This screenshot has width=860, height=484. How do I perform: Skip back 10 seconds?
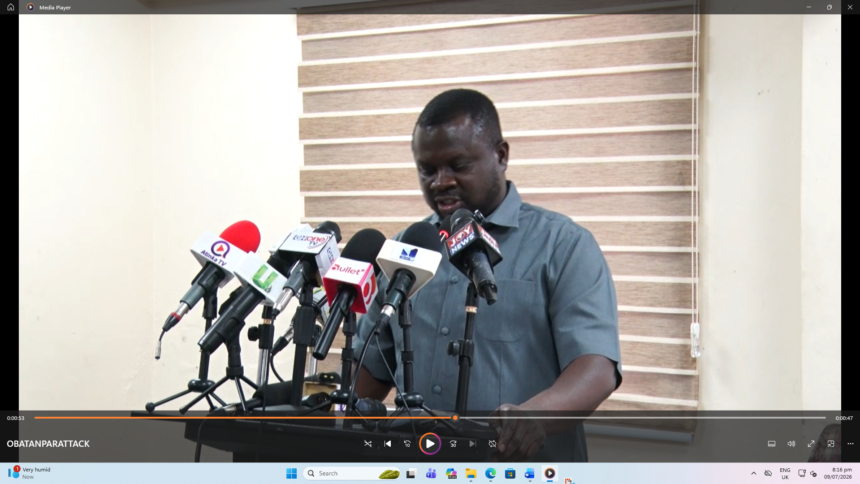408,443
